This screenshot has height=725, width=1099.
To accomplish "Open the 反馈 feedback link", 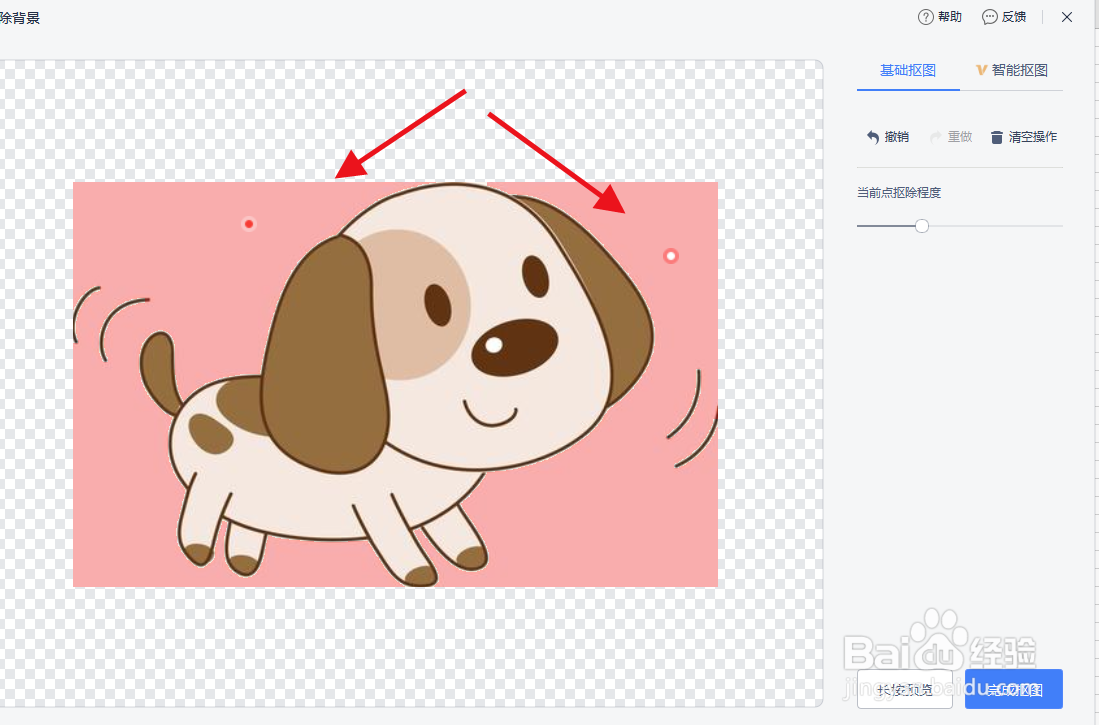I will pos(1004,17).
